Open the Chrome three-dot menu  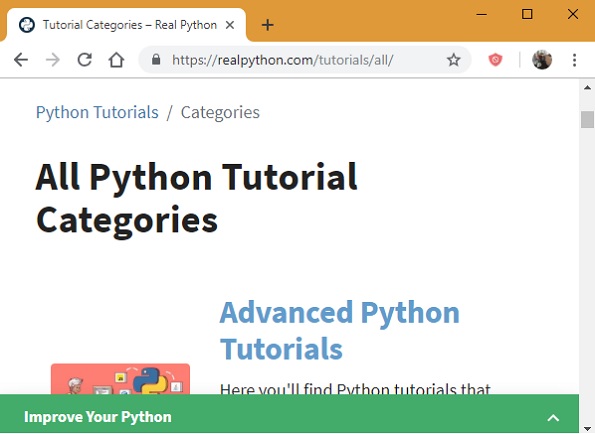coord(575,60)
